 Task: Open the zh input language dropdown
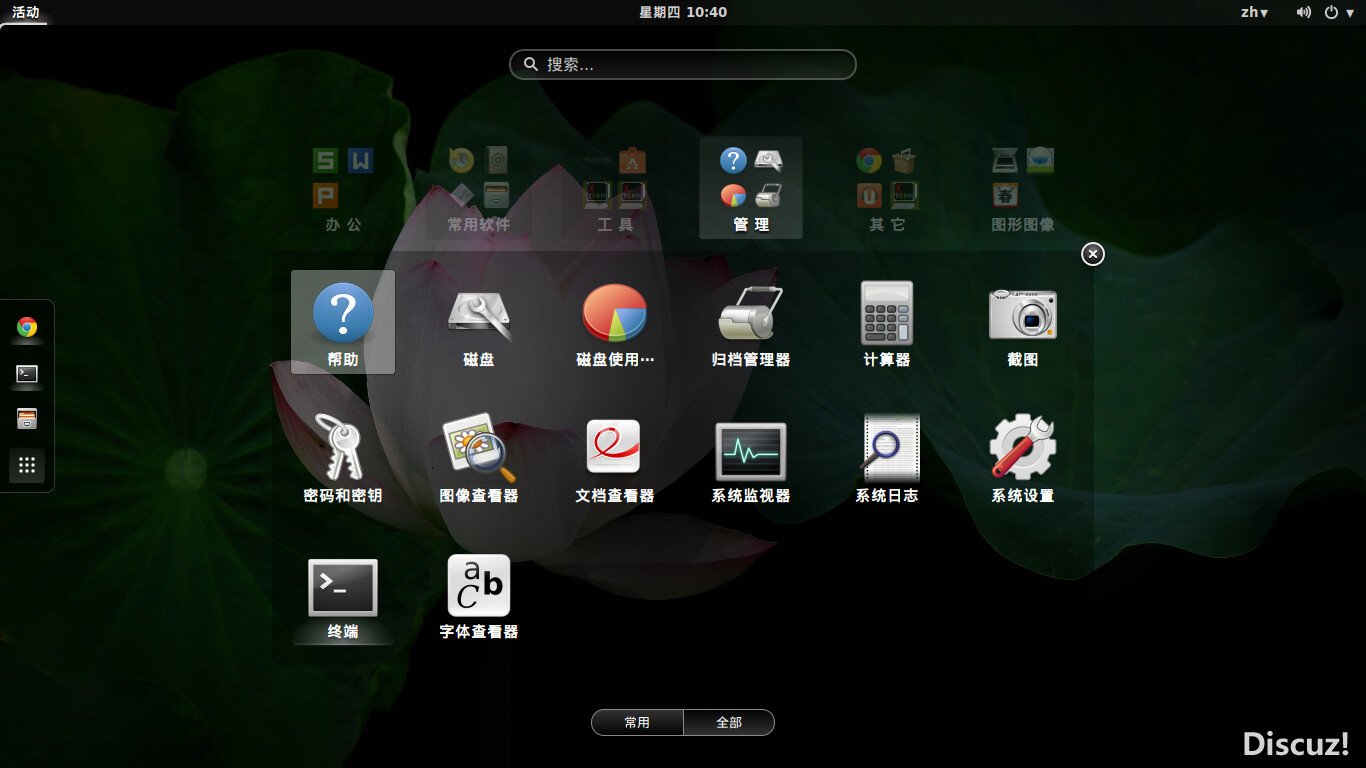(x=1254, y=12)
